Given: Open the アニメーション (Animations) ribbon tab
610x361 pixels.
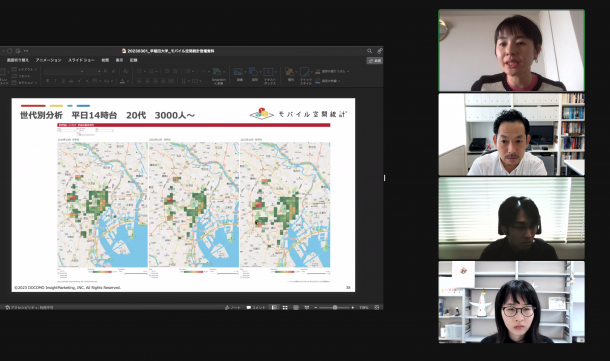Looking at the screenshot, I should click(x=49, y=60).
